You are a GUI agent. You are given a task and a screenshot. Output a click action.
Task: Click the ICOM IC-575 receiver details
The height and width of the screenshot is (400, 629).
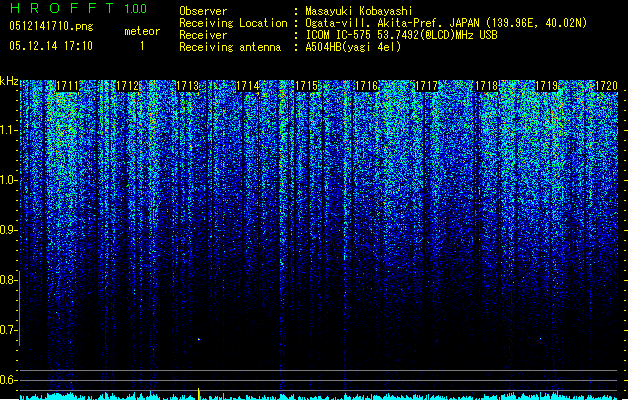[x=401, y=35]
